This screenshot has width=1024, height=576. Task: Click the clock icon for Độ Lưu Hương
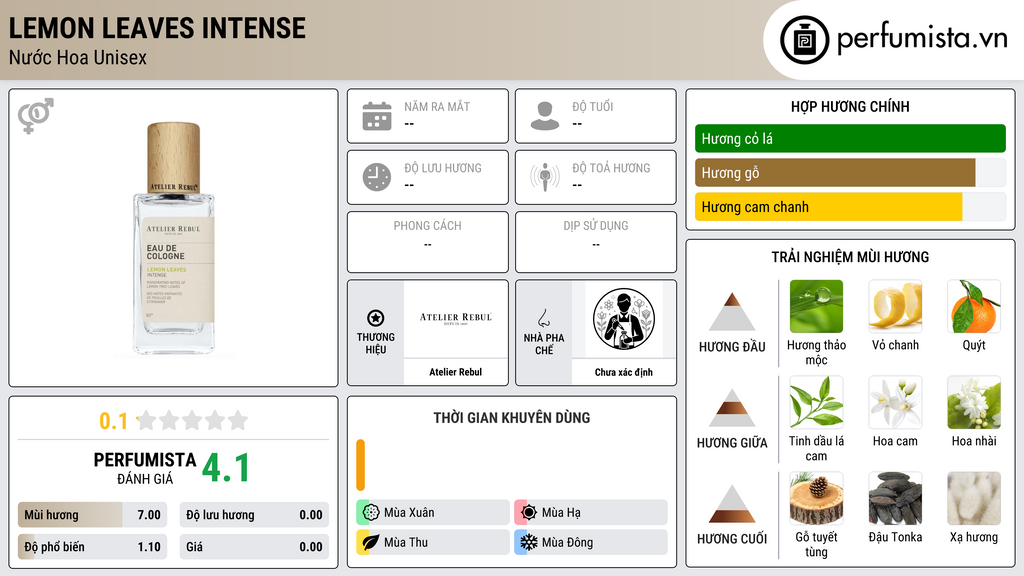pos(377,177)
